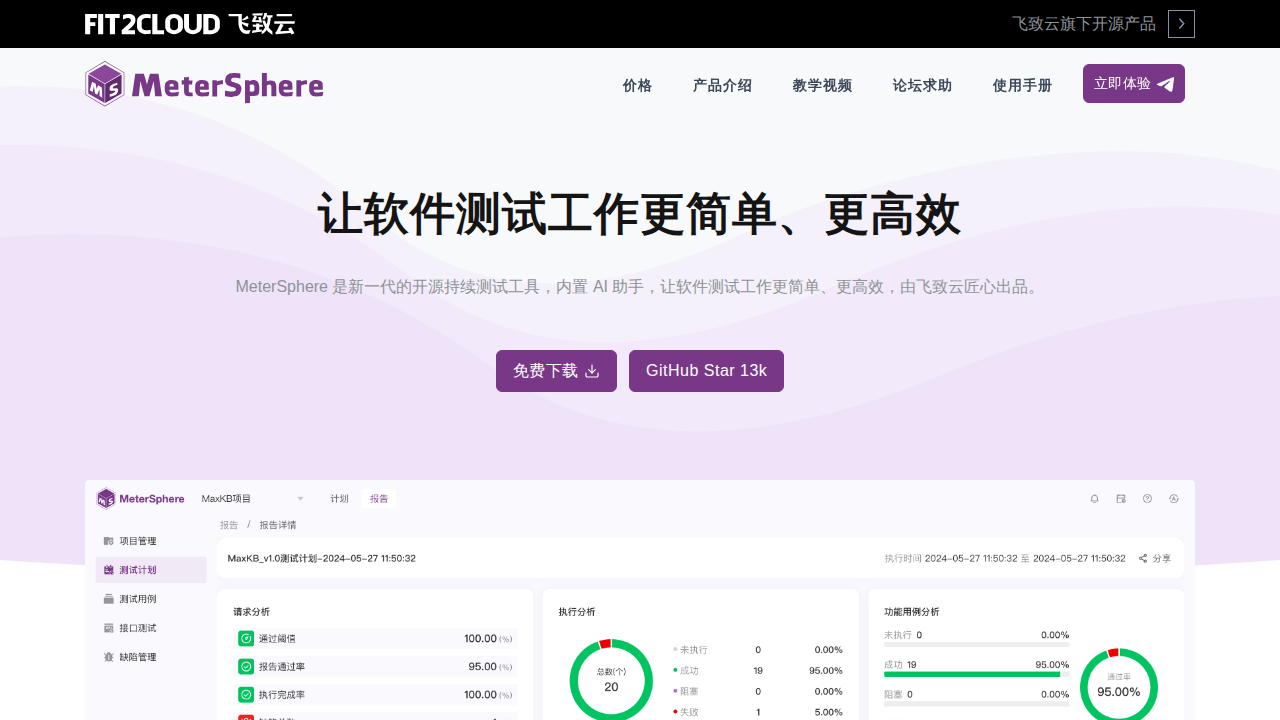This screenshot has width=1280, height=720.
Task: Click the arrow icon beside 飞致云旗下开源产品
Action: coord(1181,24)
